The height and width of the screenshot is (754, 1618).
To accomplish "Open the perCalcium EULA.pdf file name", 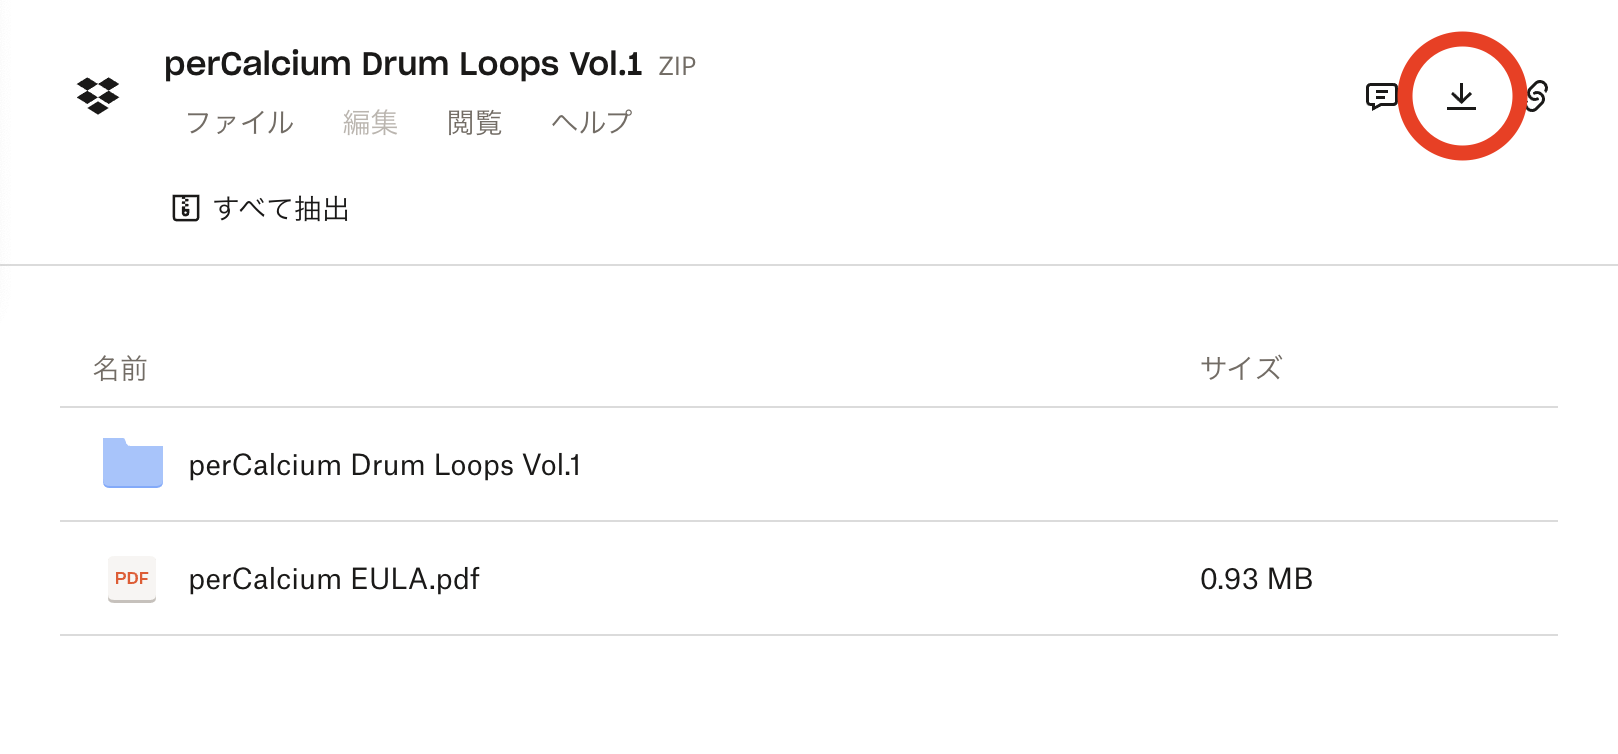I will click(334, 579).
